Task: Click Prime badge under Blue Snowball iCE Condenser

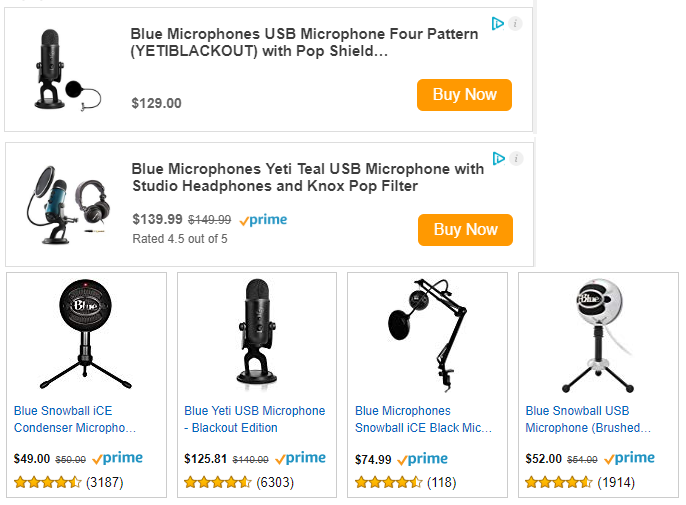Action: (117, 459)
